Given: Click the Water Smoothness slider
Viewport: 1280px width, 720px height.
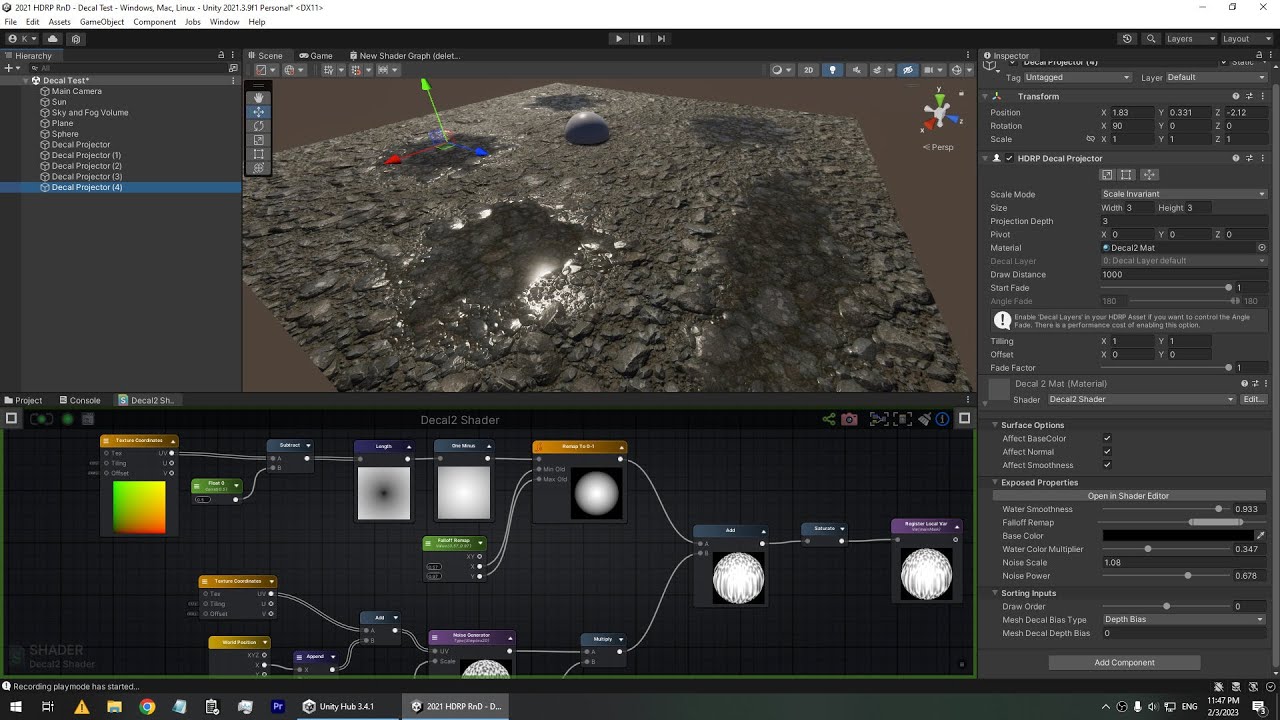Looking at the screenshot, I should pyautogui.click(x=1165, y=509).
